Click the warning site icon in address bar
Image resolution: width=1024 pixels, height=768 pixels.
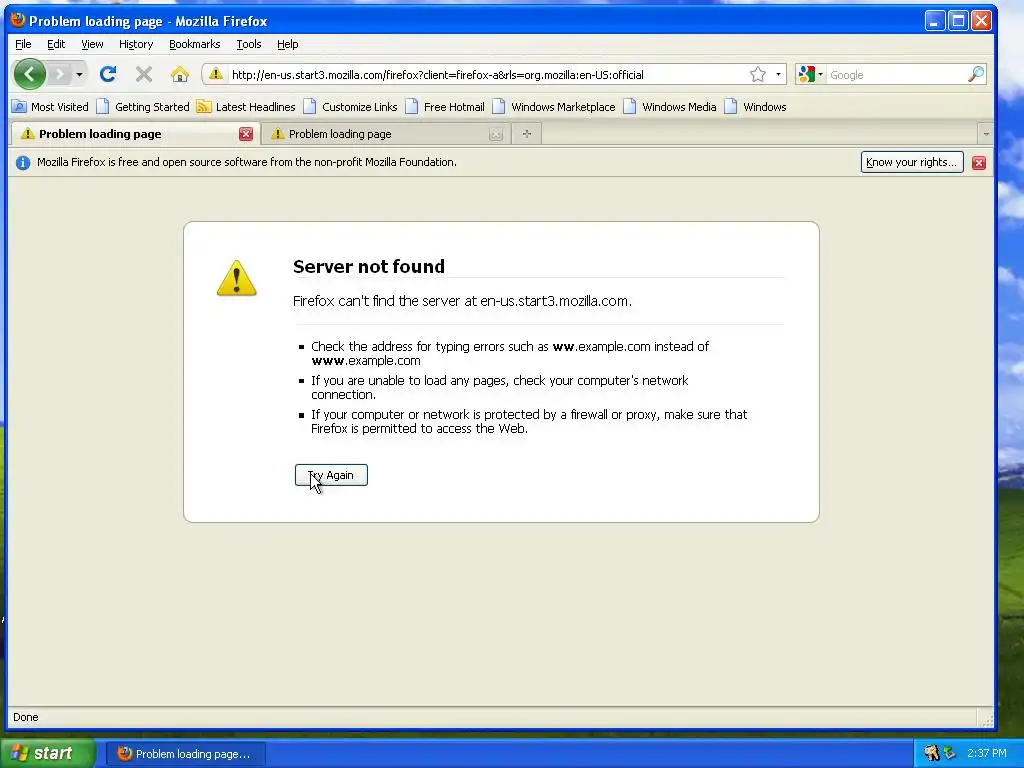216,74
